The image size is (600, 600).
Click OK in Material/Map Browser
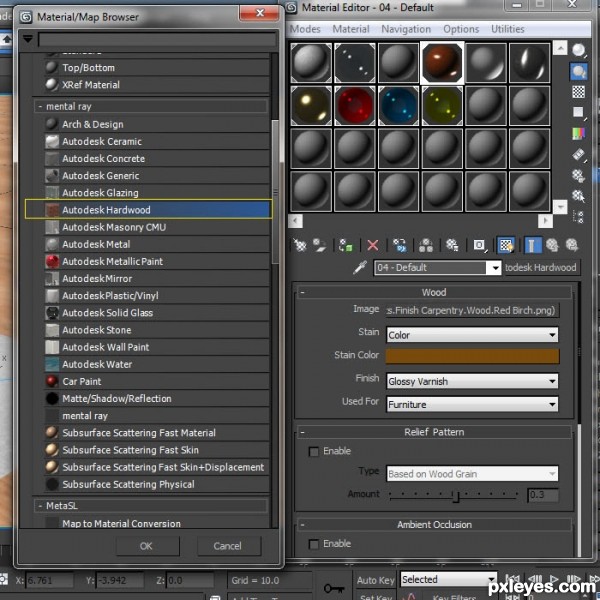[x=148, y=546]
